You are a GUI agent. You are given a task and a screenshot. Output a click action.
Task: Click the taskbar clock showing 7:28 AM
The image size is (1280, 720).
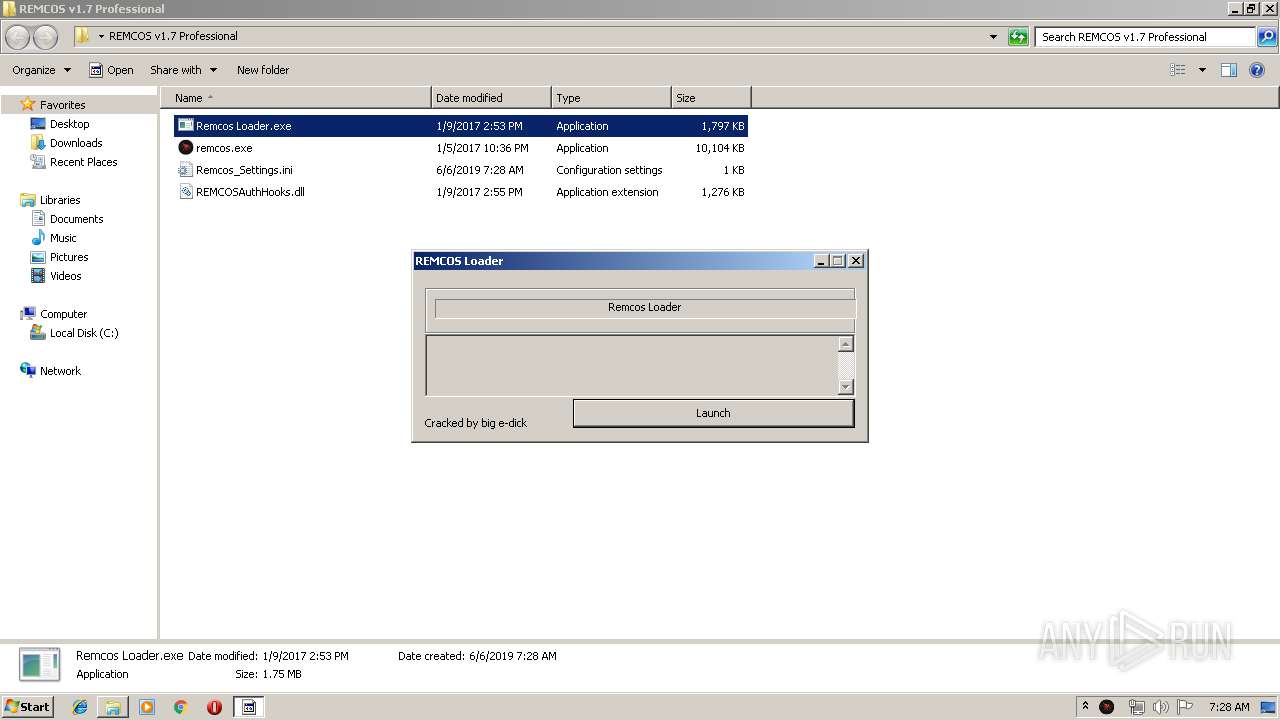point(1229,707)
